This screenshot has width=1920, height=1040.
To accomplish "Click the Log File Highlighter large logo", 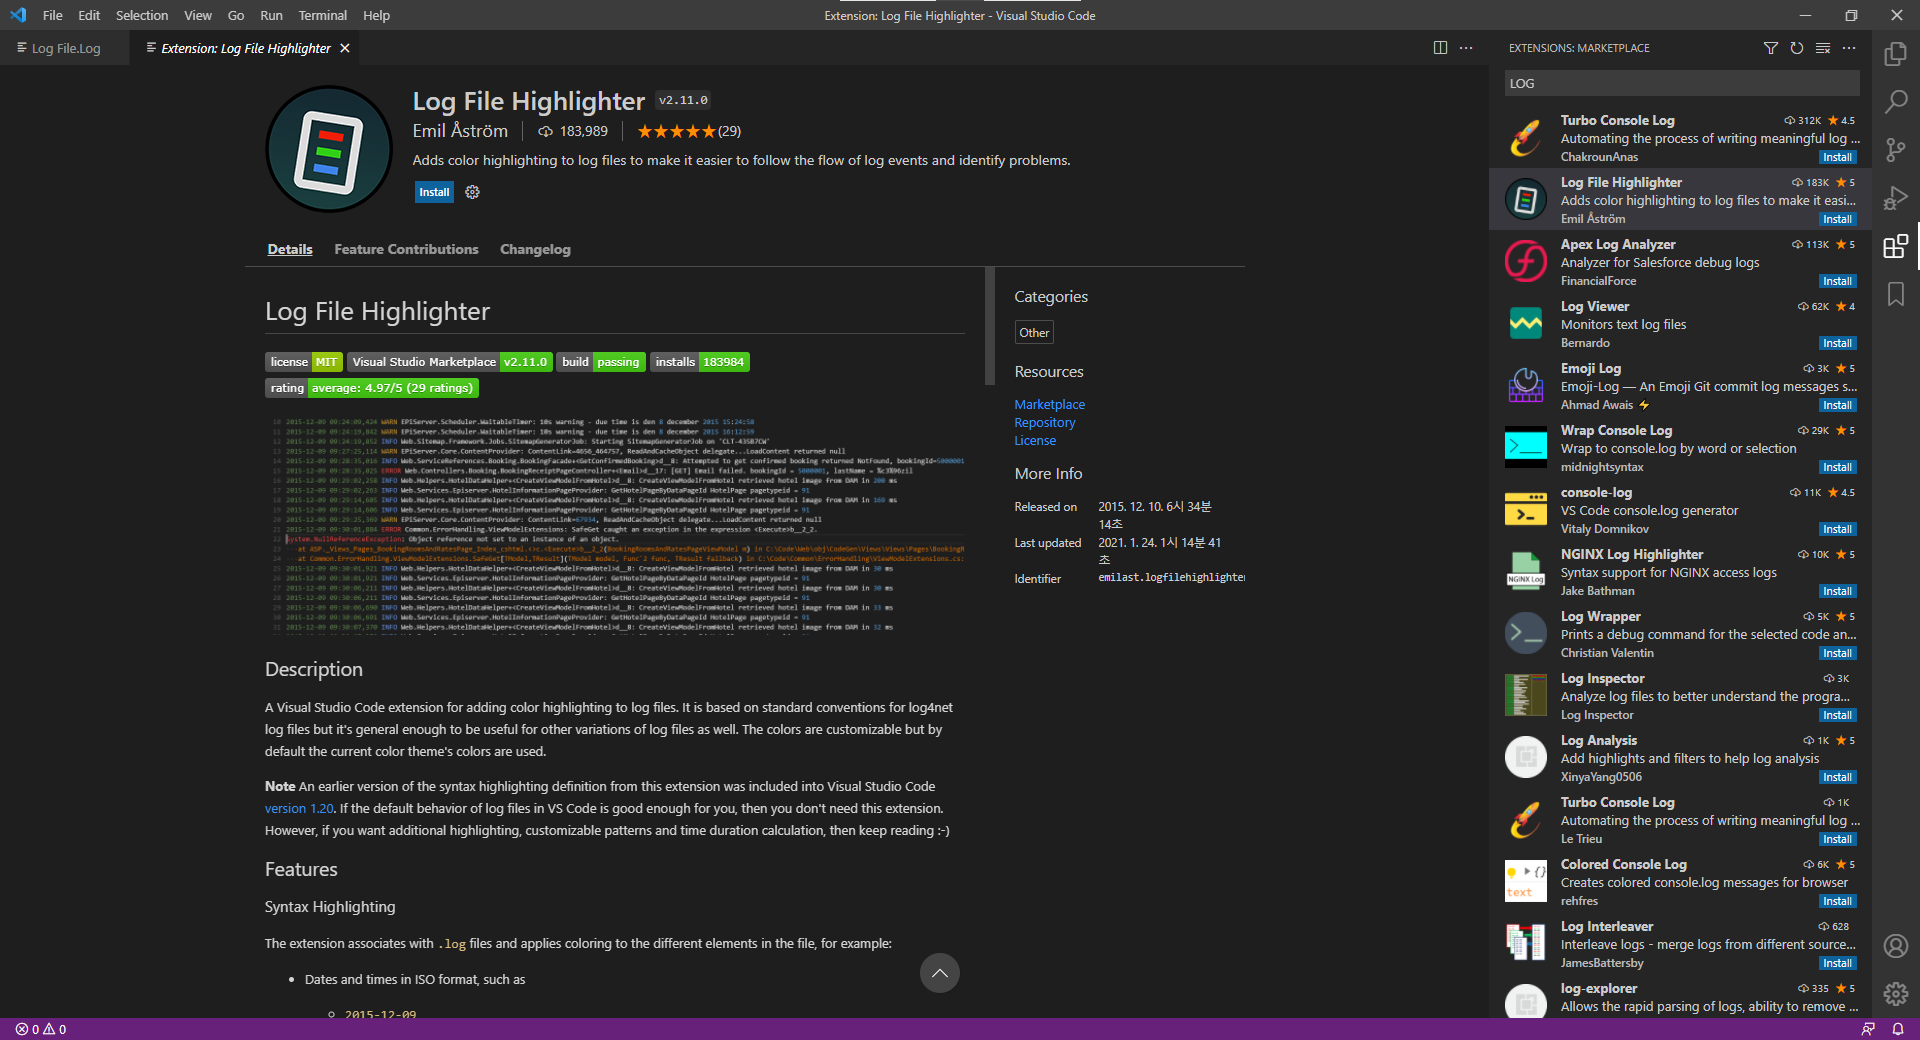I will pos(329,149).
